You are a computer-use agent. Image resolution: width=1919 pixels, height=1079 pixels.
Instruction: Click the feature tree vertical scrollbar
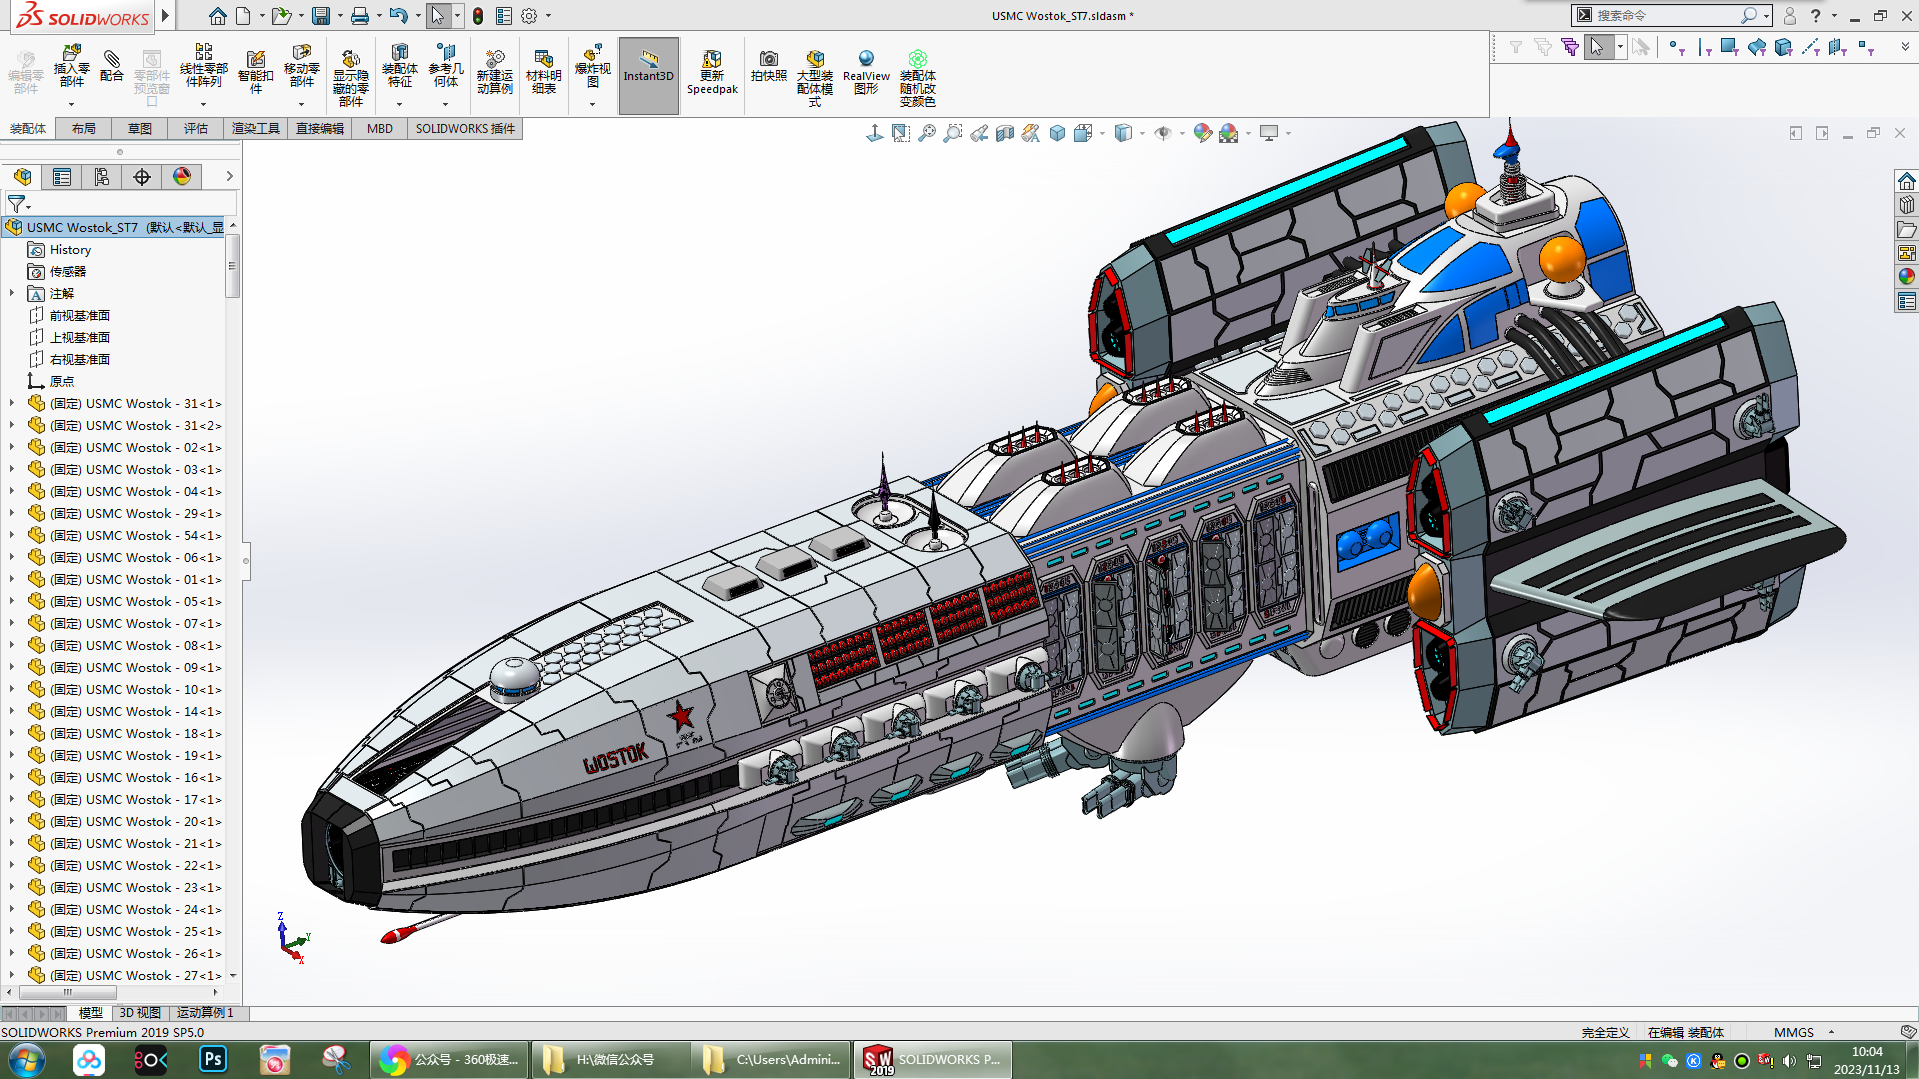tap(233, 266)
